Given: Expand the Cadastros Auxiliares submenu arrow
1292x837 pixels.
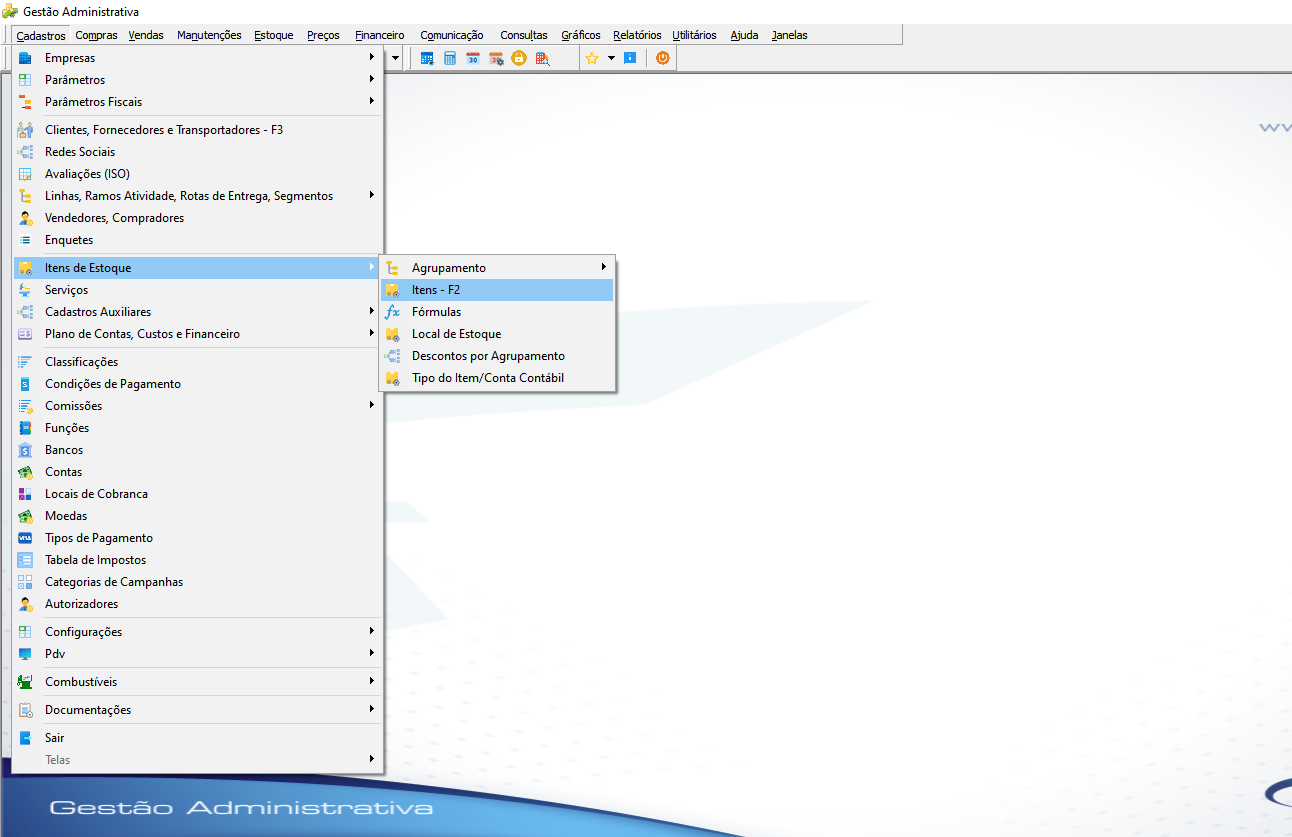Looking at the screenshot, I should coord(371,311).
